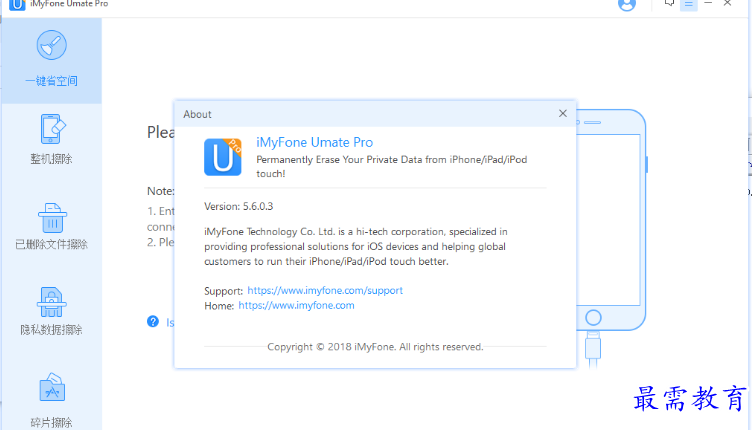
Task: Open the 碎片擦除 fragments erase tab
Action: (x=52, y=400)
